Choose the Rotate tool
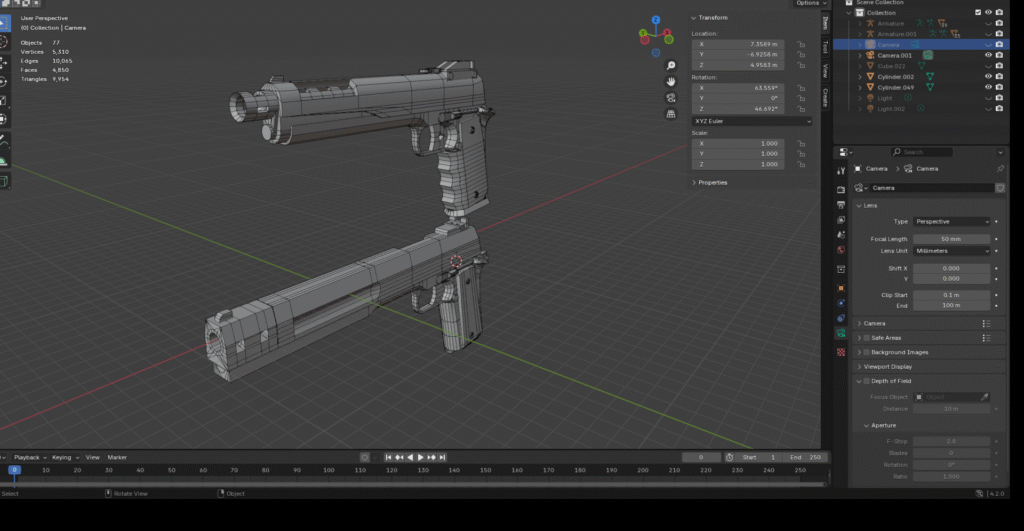Image resolution: width=1024 pixels, height=531 pixels. (4, 81)
